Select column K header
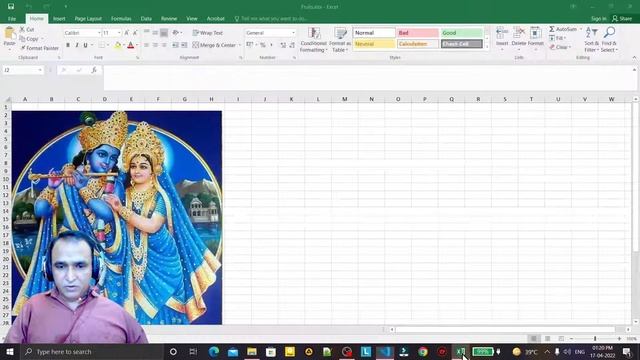Screen dimensions: 640x360 (x=291, y=99)
